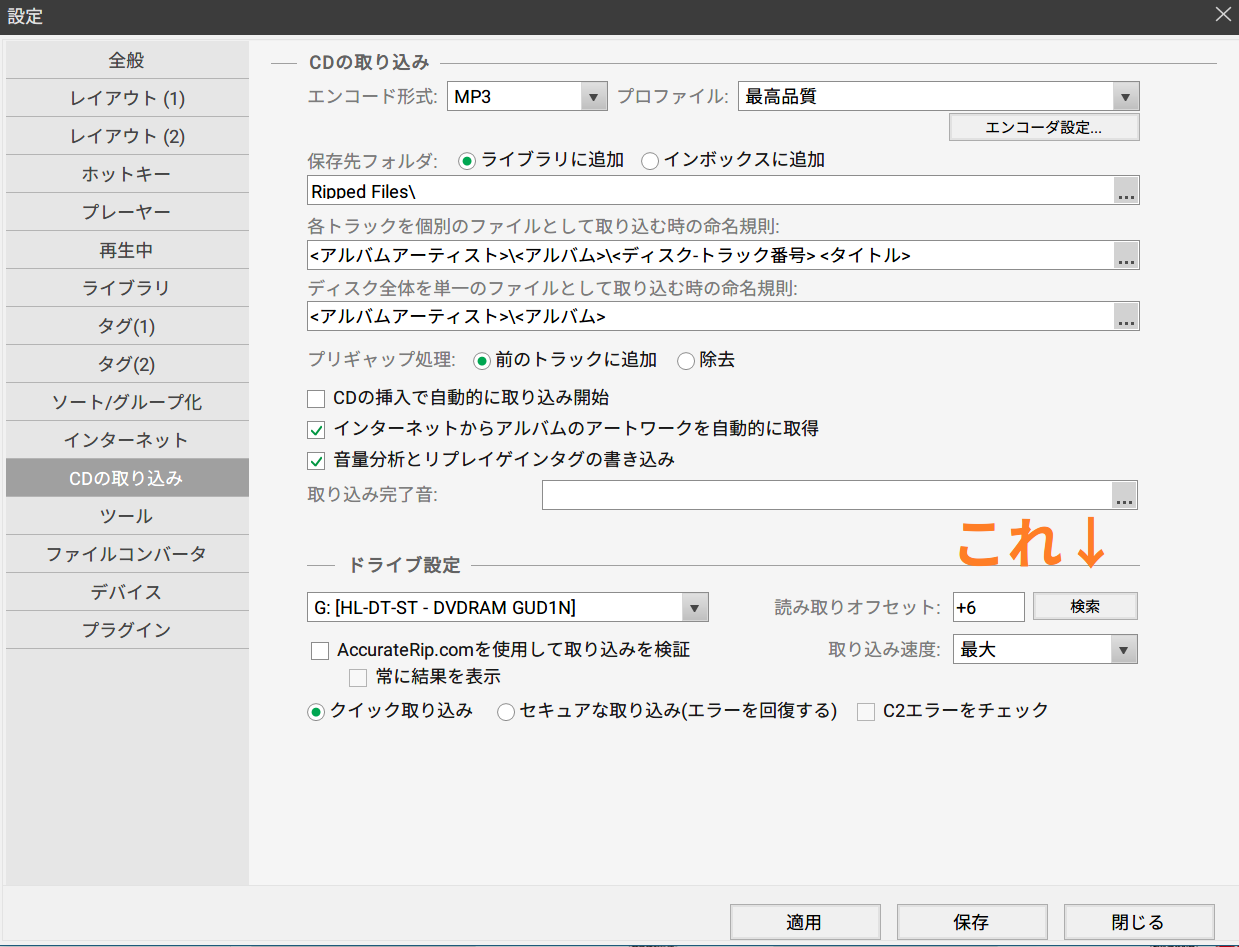Click the 適用 button
This screenshot has height=947, width=1239.
point(805,922)
